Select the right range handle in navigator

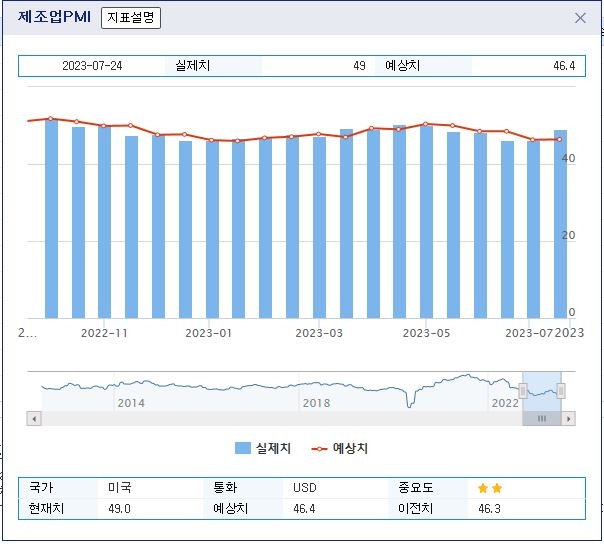pos(561,391)
